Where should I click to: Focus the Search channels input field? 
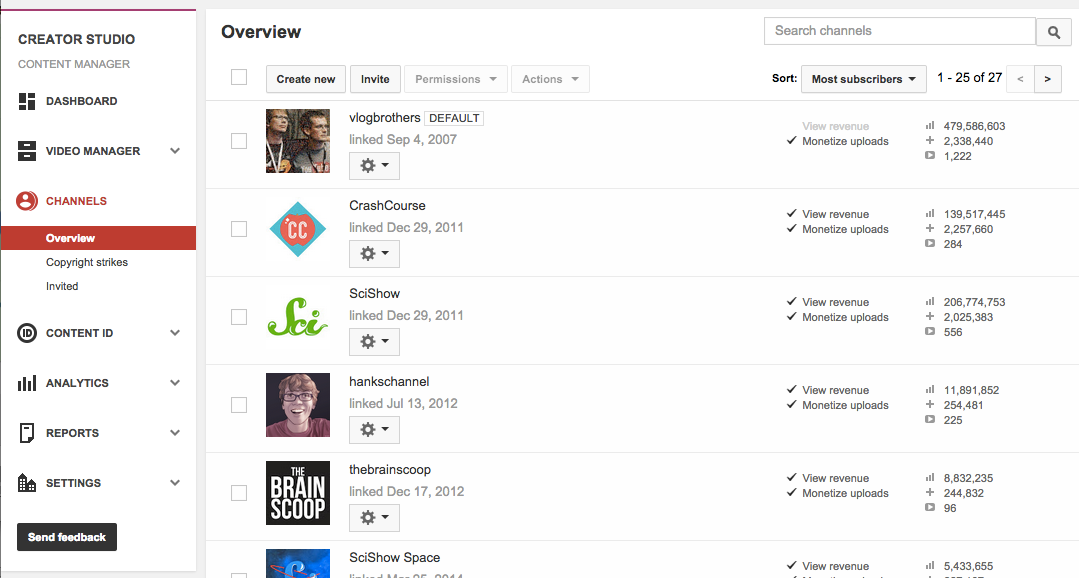pyautogui.click(x=900, y=31)
